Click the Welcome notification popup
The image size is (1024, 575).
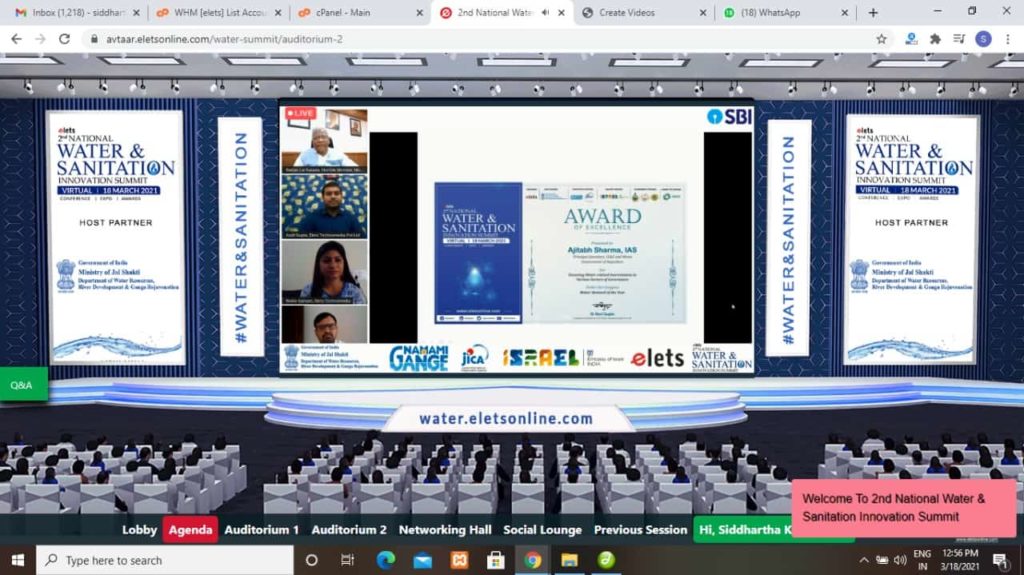click(903, 508)
